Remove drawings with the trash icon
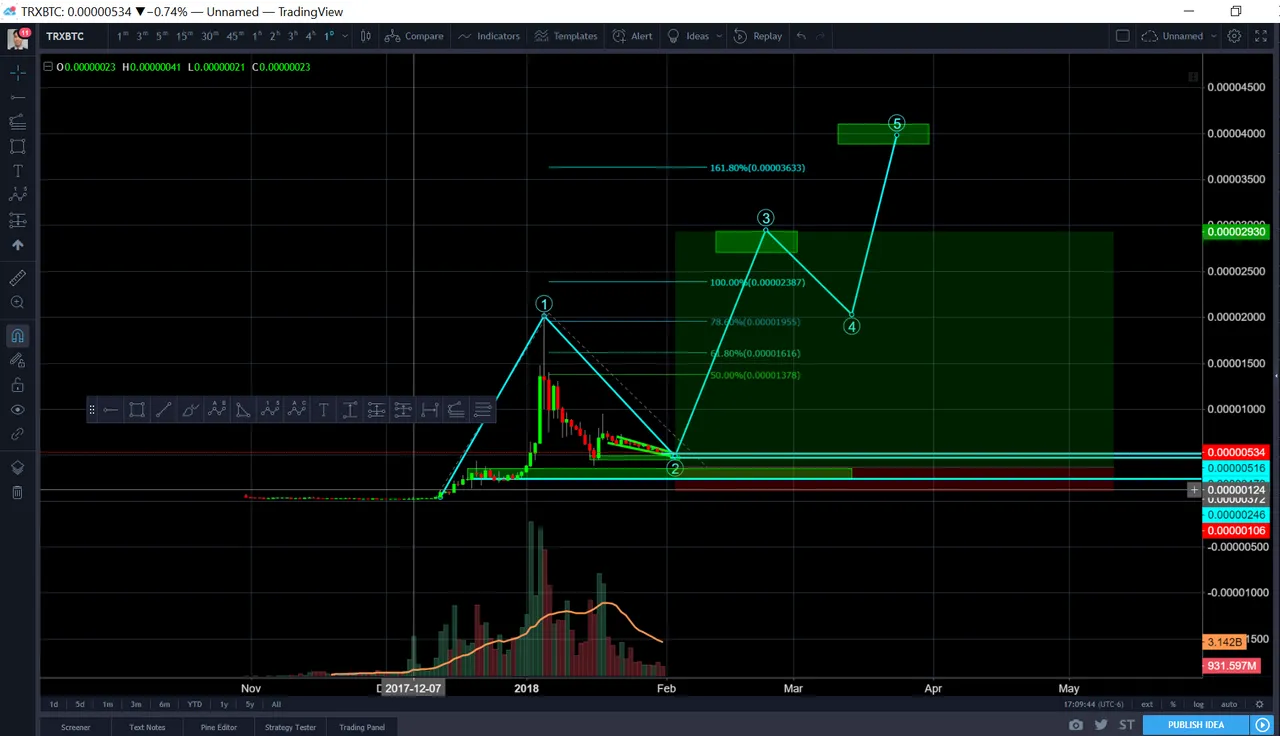 pyautogui.click(x=17, y=492)
